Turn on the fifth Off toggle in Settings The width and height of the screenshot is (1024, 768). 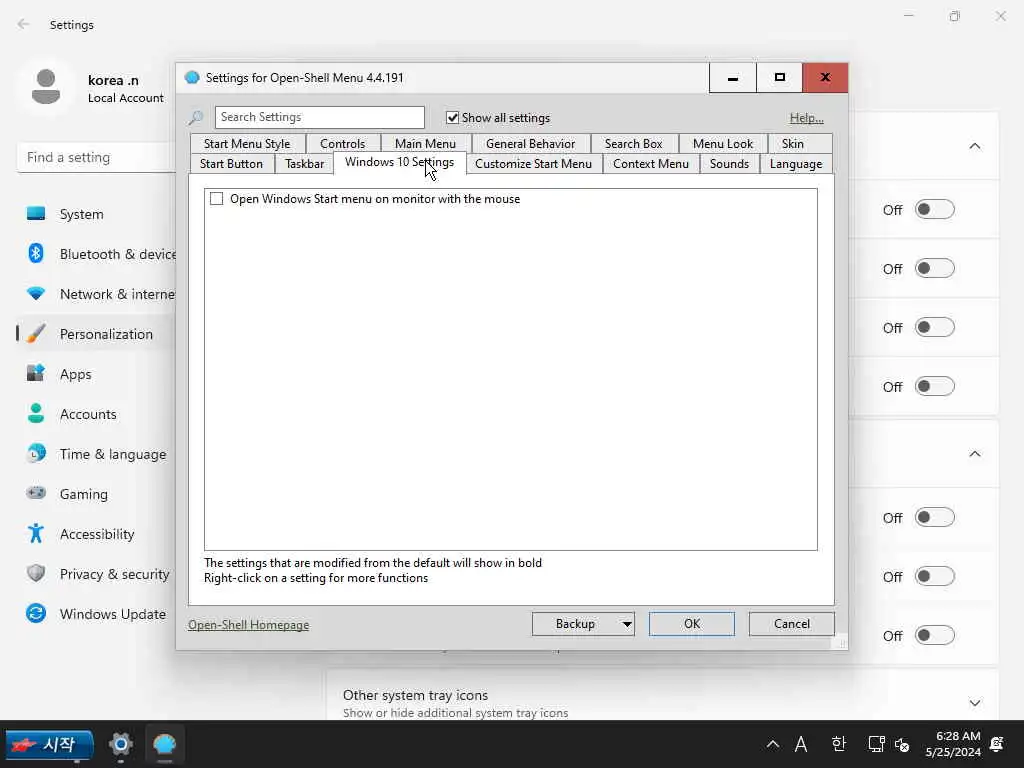pyautogui.click(x=935, y=518)
